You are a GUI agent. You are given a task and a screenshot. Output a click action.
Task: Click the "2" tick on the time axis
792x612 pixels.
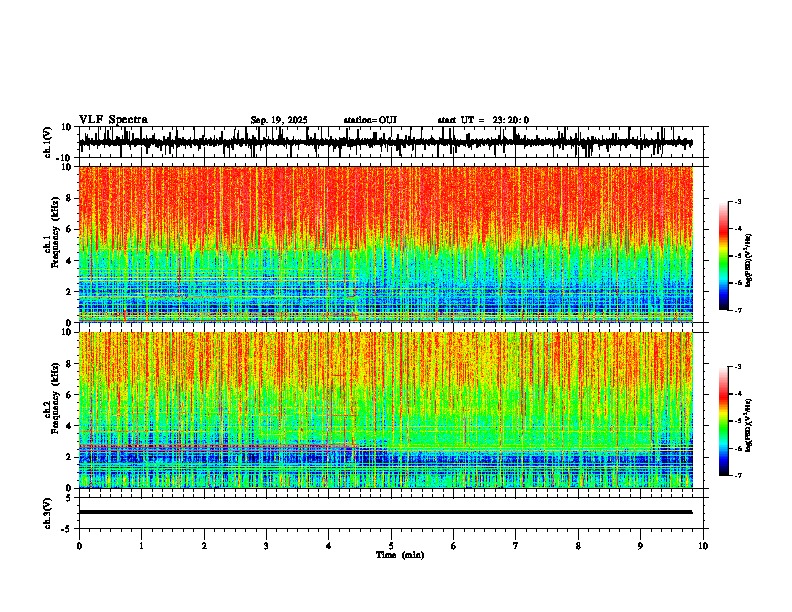204,546
